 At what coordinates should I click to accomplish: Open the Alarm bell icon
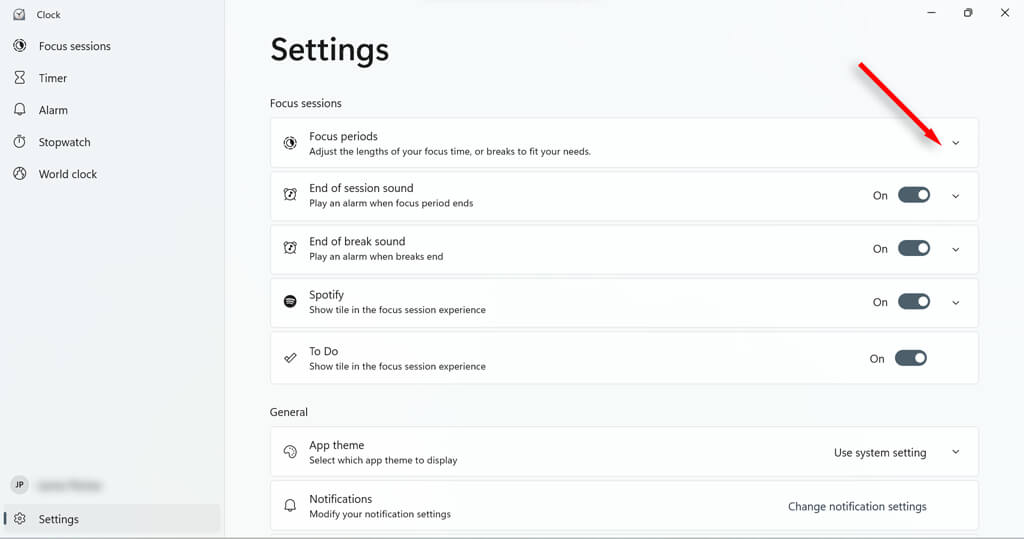(19, 110)
